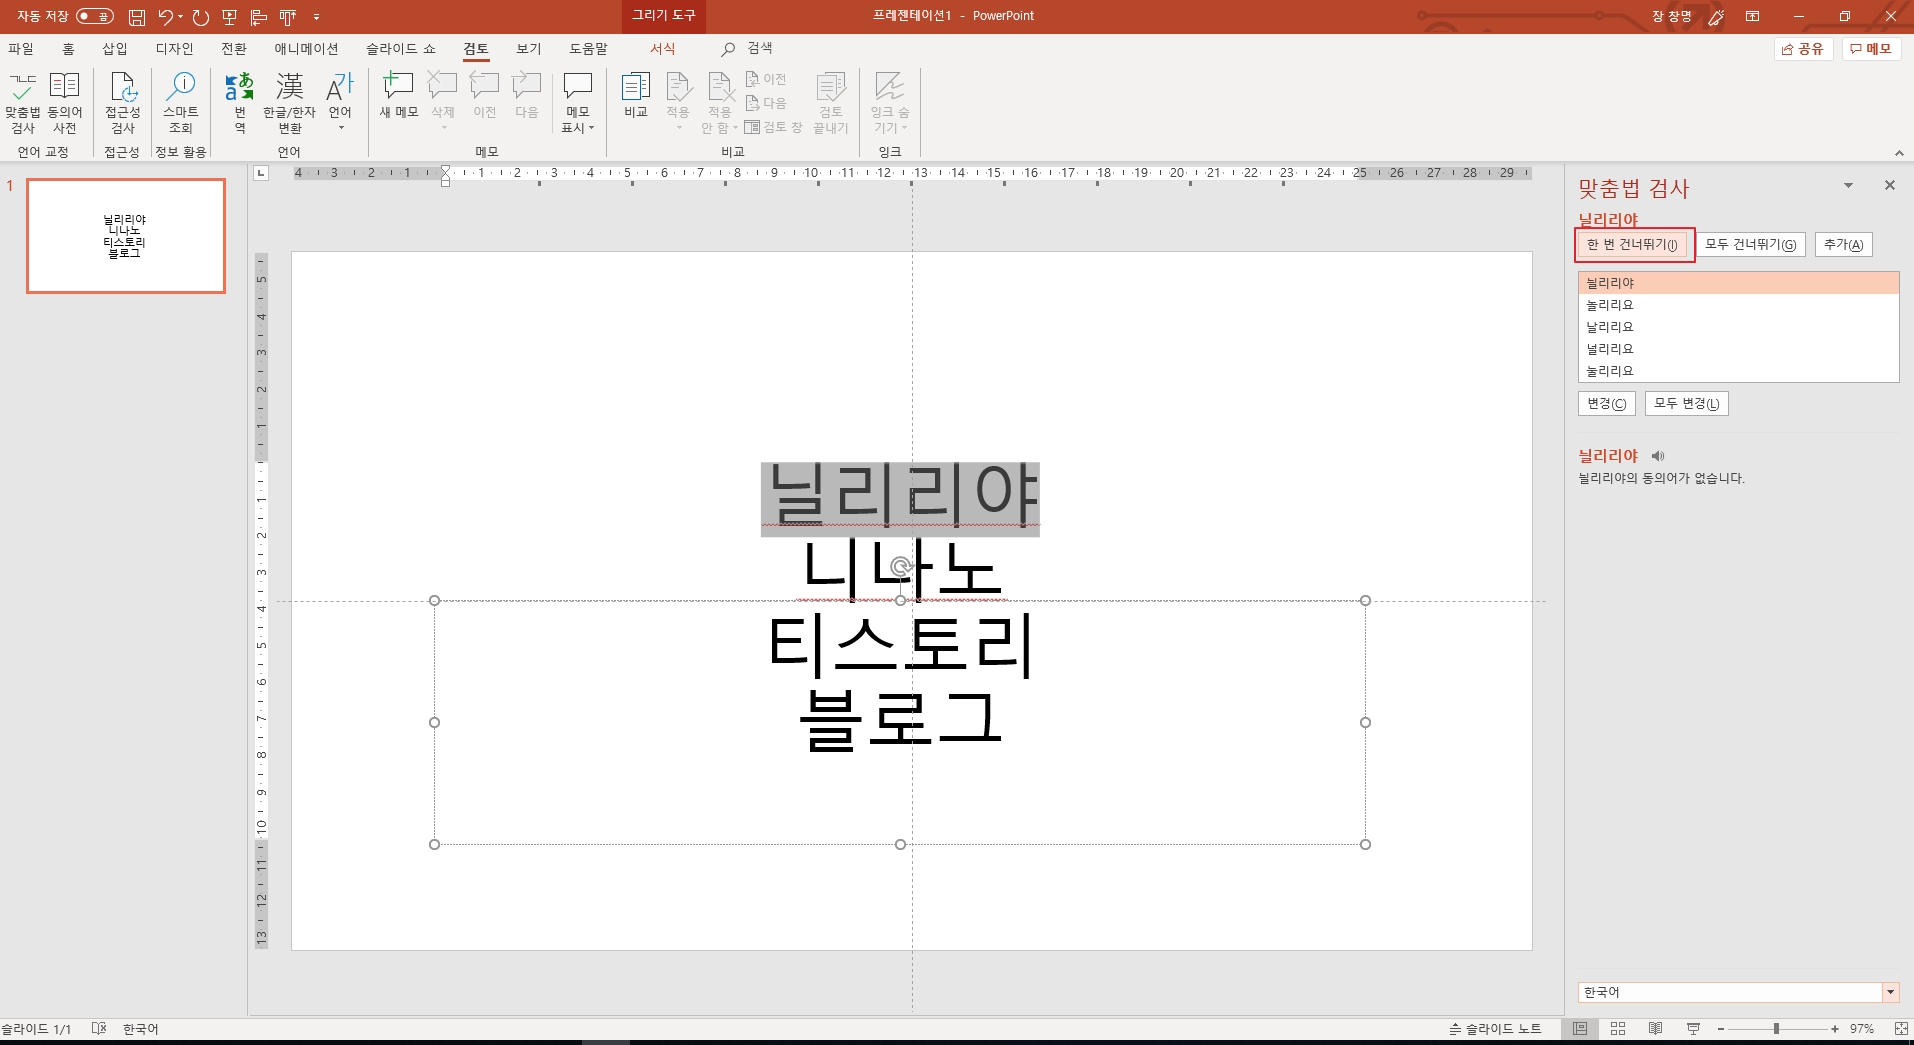Screen dimensions: 1914x1045
Task: Click the 모두 변경 change all button
Action: coord(1686,403)
